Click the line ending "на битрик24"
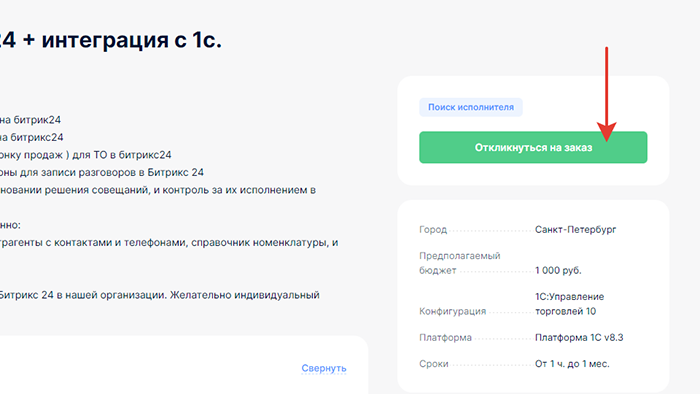700x394 pixels. click(30, 120)
